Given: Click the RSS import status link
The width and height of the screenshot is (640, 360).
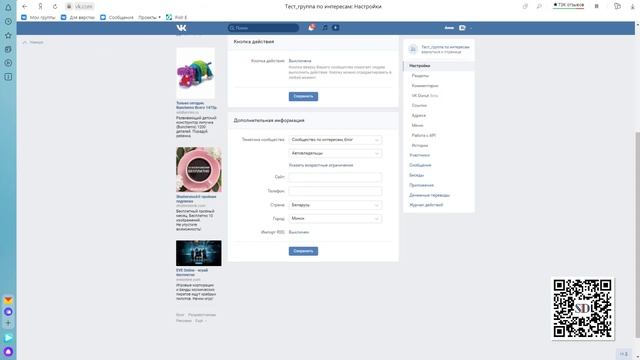Looking at the screenshot, I should point(299,232).
